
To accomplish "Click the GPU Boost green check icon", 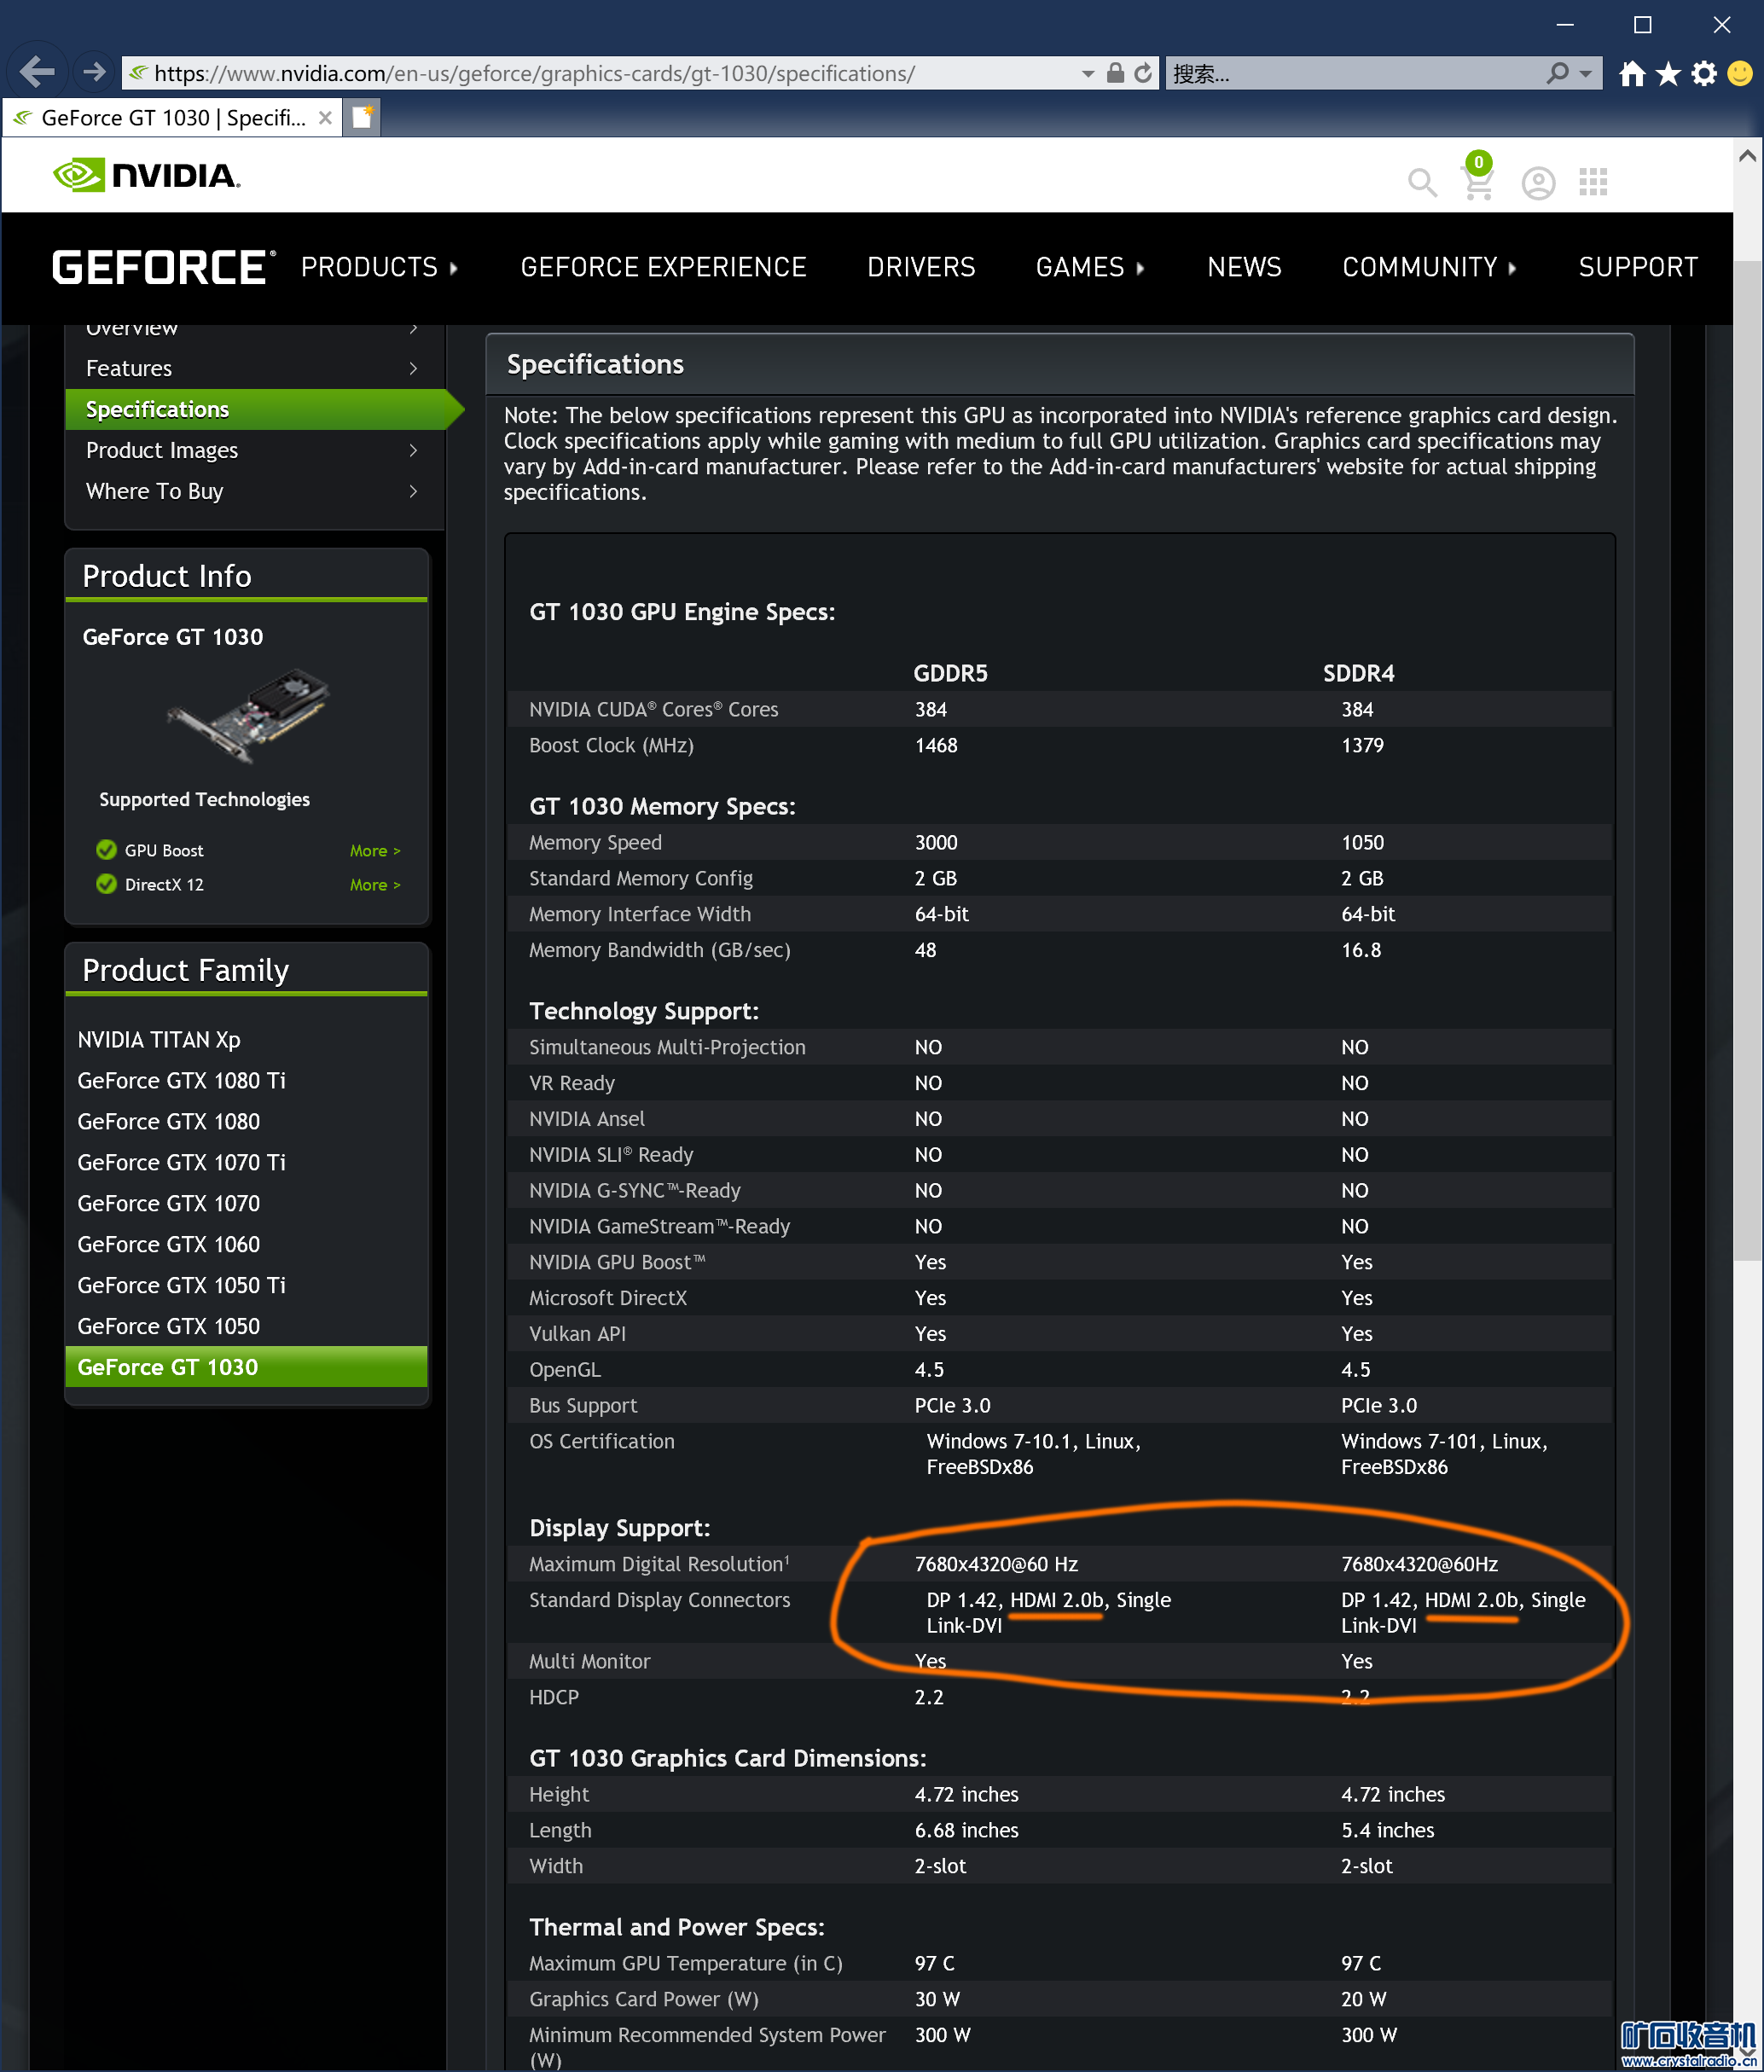I will 106,849.
